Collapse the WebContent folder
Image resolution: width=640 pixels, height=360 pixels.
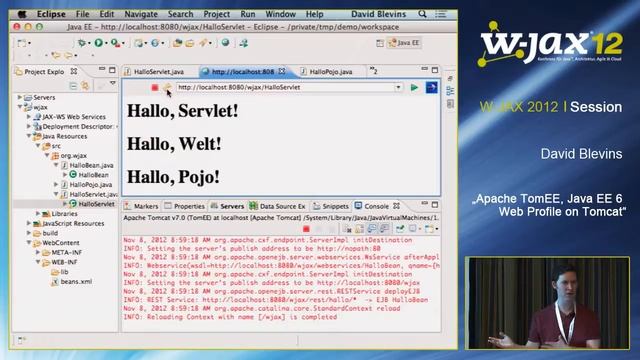[x=29, y=242]
